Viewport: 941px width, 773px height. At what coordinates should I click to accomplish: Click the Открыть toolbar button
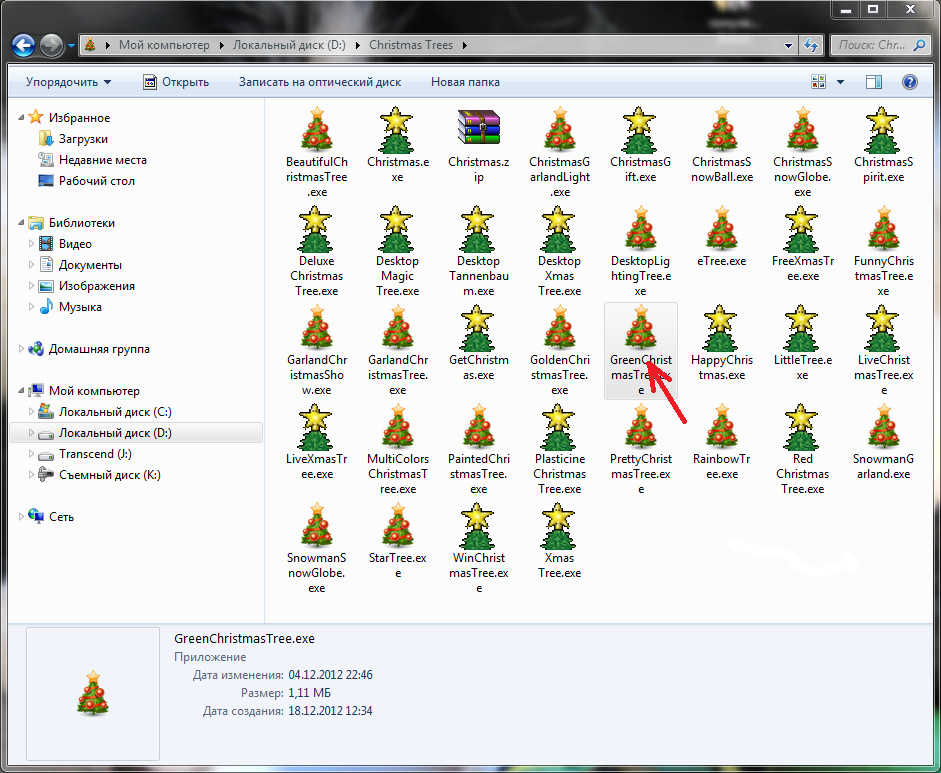pos(176,82)
